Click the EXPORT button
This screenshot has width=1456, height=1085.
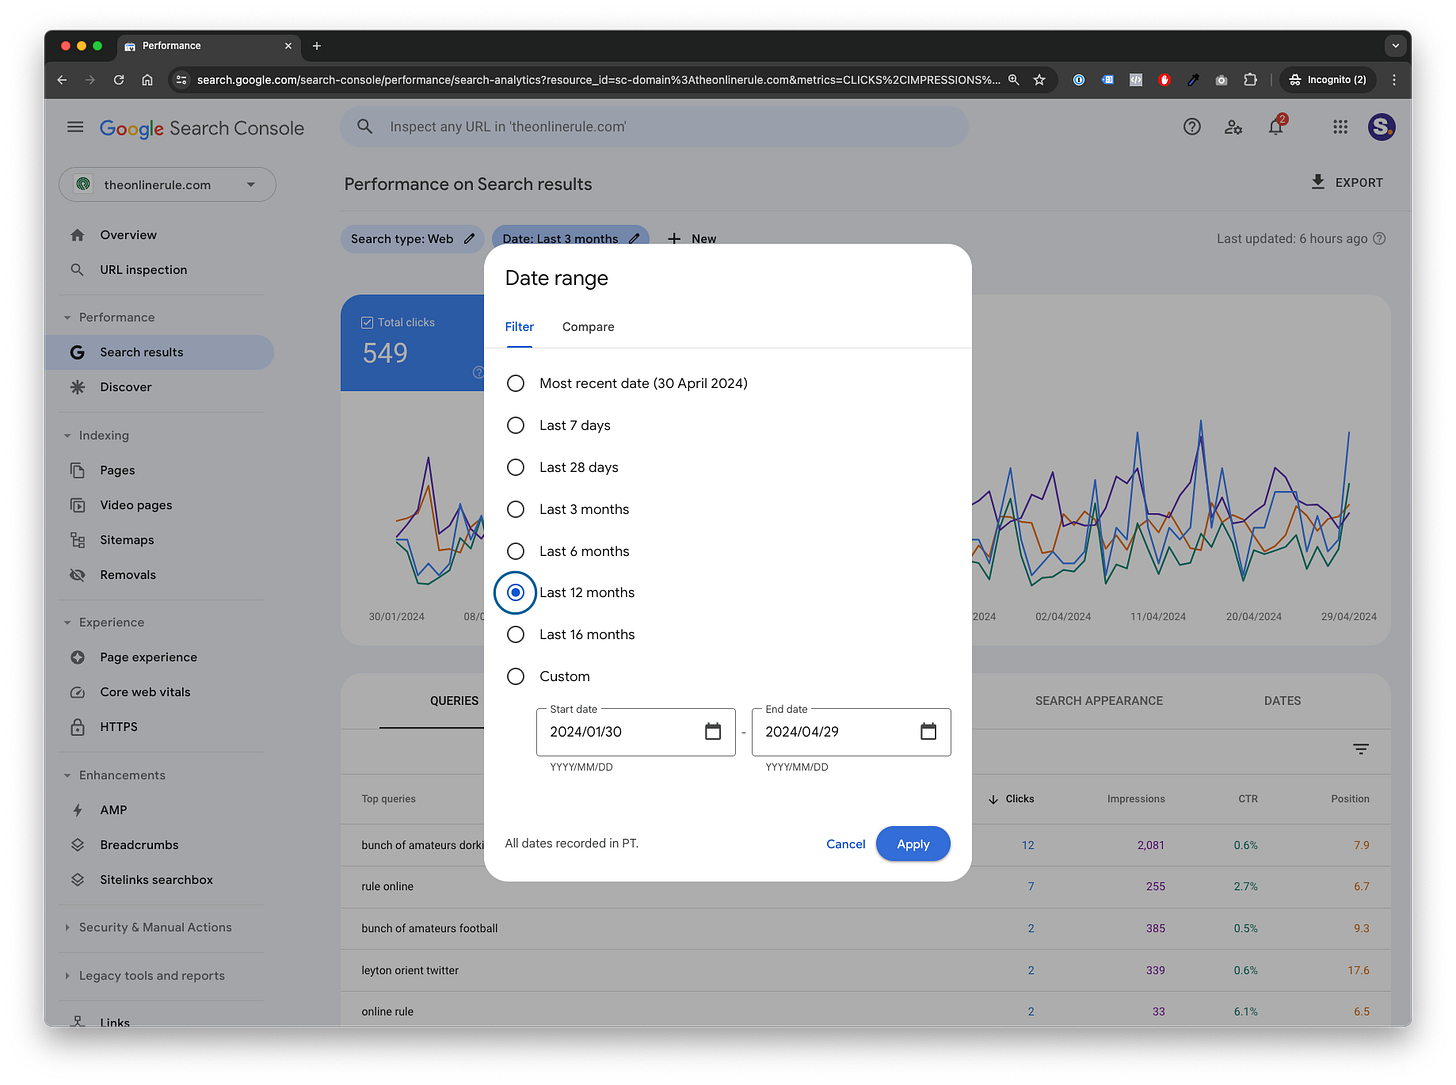[1347, 182]
